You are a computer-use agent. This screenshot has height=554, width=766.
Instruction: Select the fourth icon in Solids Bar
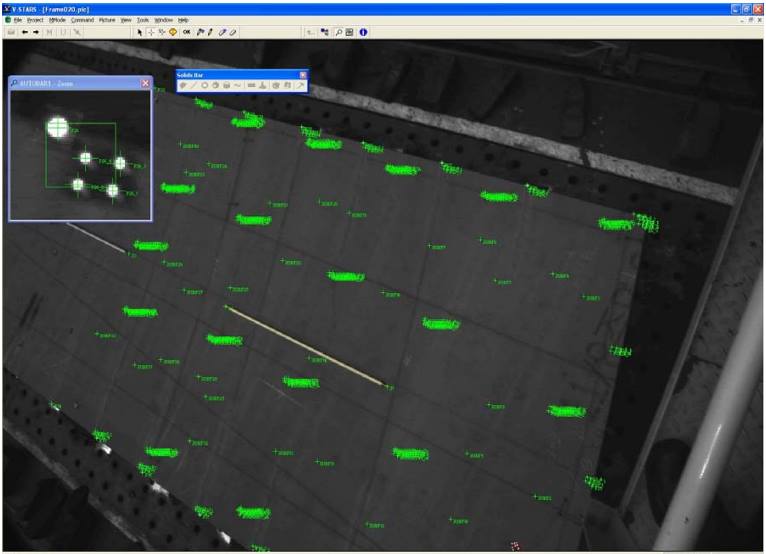pyautogui.click(x=215, y=85)
